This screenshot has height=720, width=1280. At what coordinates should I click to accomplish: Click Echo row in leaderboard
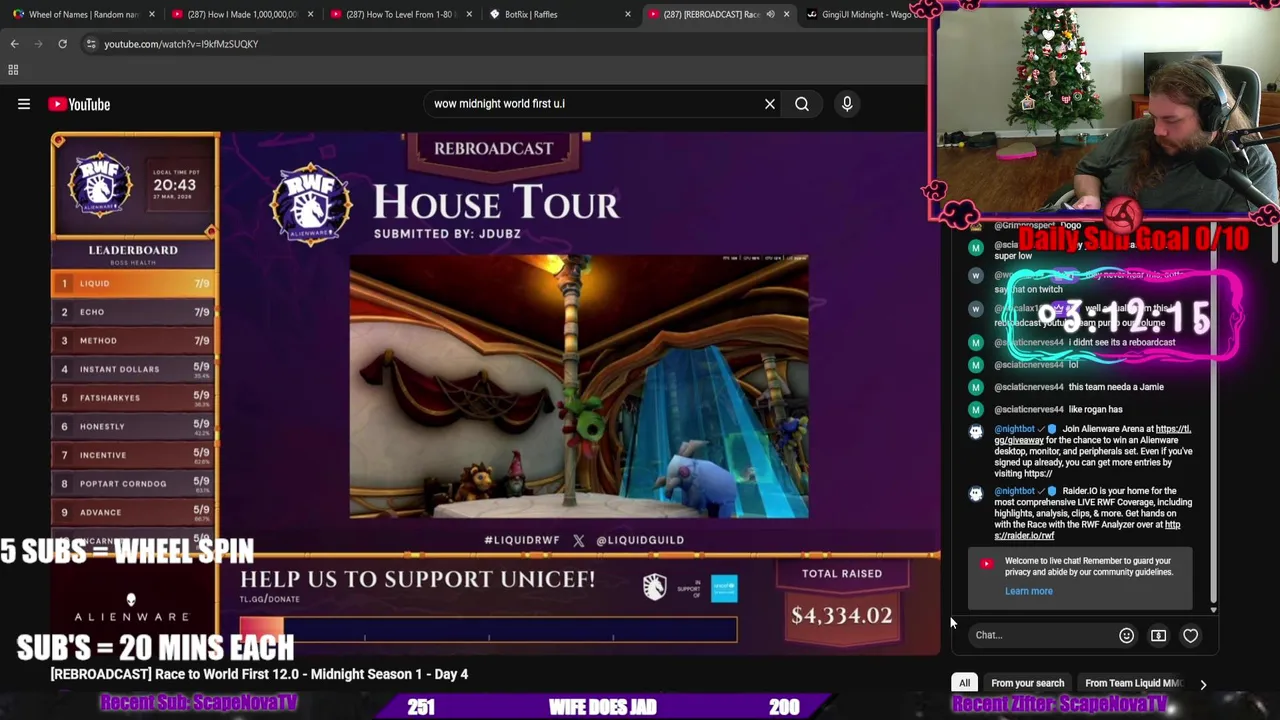(x=133, y=312)
